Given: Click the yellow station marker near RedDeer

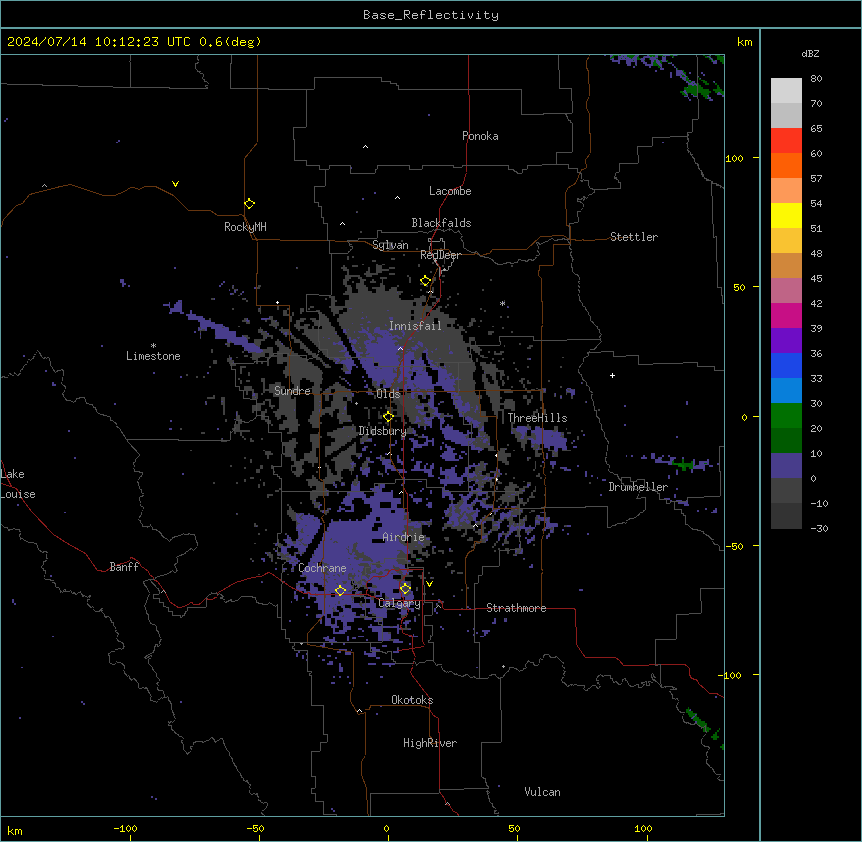Looking at the screenshot, I should [426, 281].
